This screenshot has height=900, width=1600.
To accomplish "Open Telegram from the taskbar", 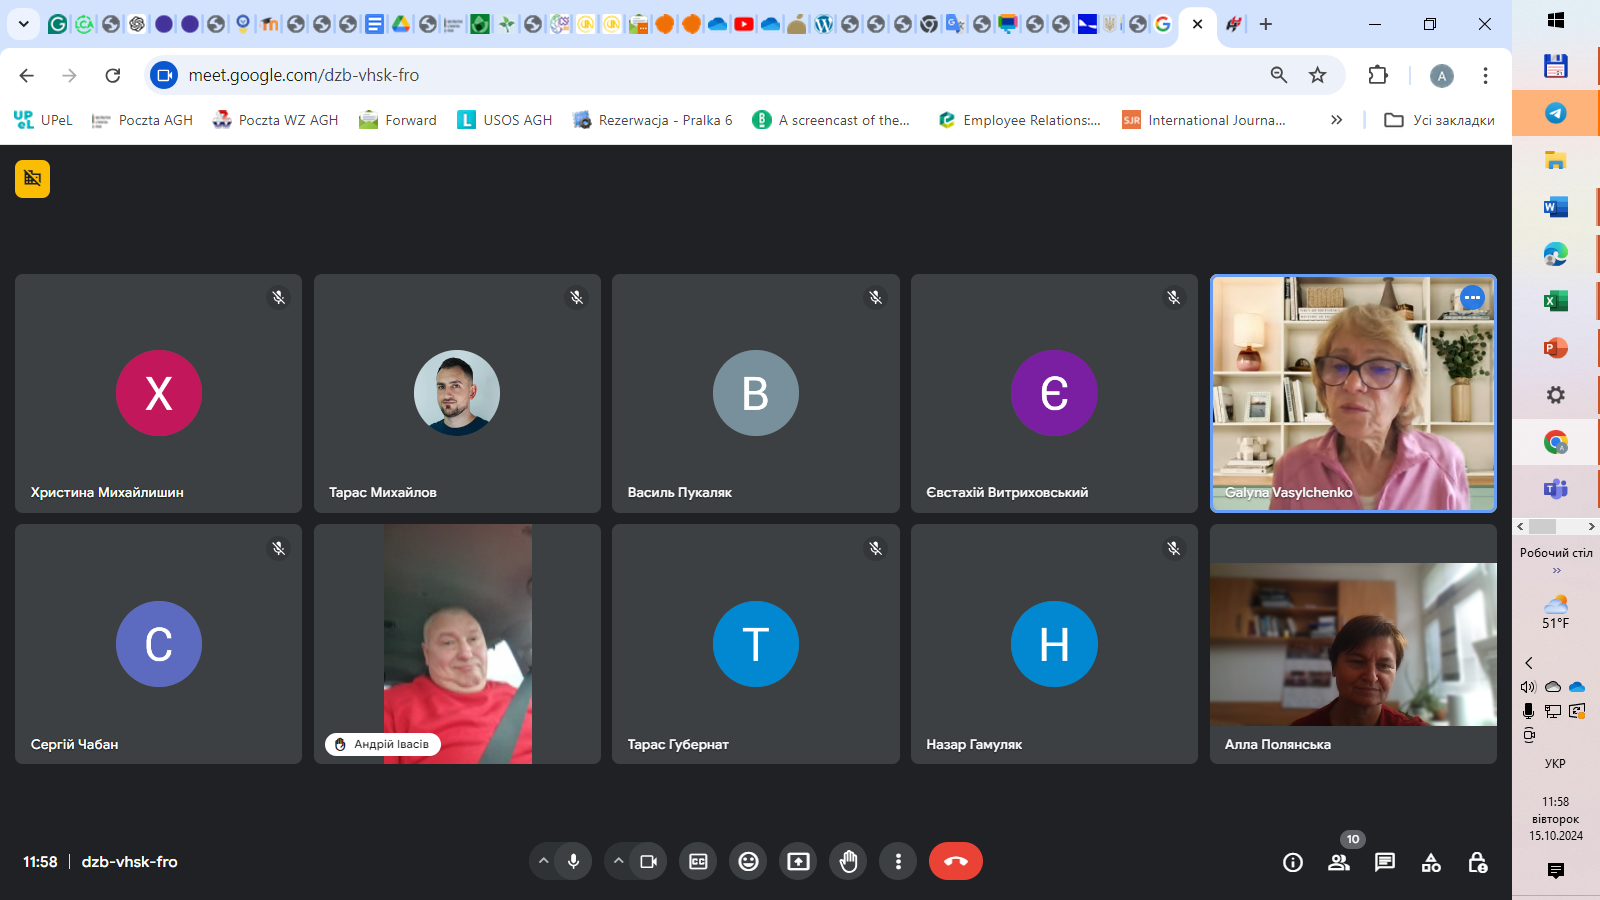I will (1555, 113).
